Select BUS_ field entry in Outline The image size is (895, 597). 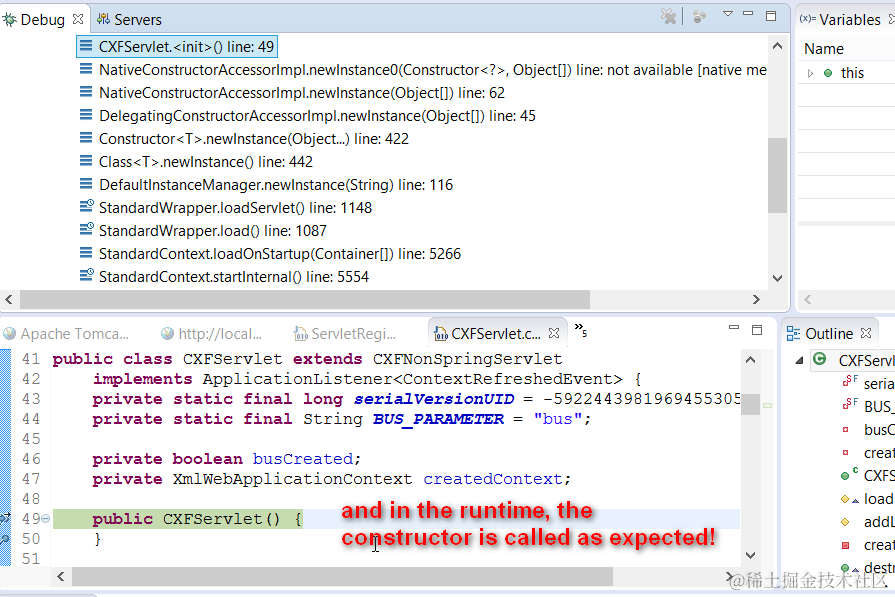pos(866,406)
